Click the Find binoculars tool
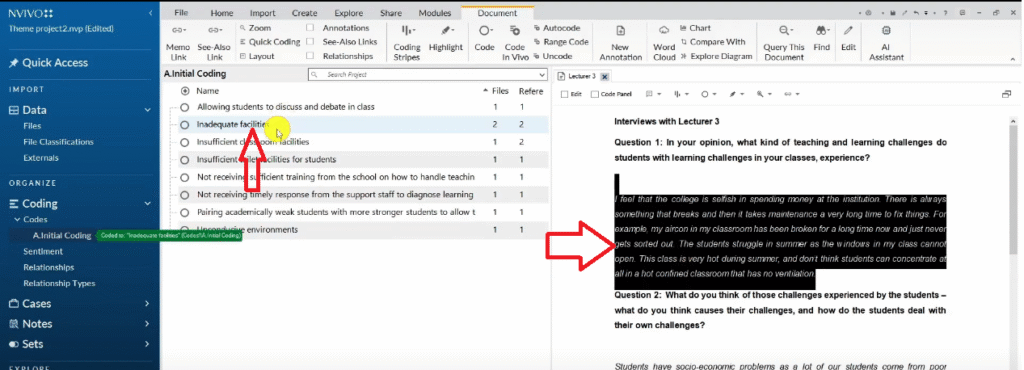 point(822,39)
